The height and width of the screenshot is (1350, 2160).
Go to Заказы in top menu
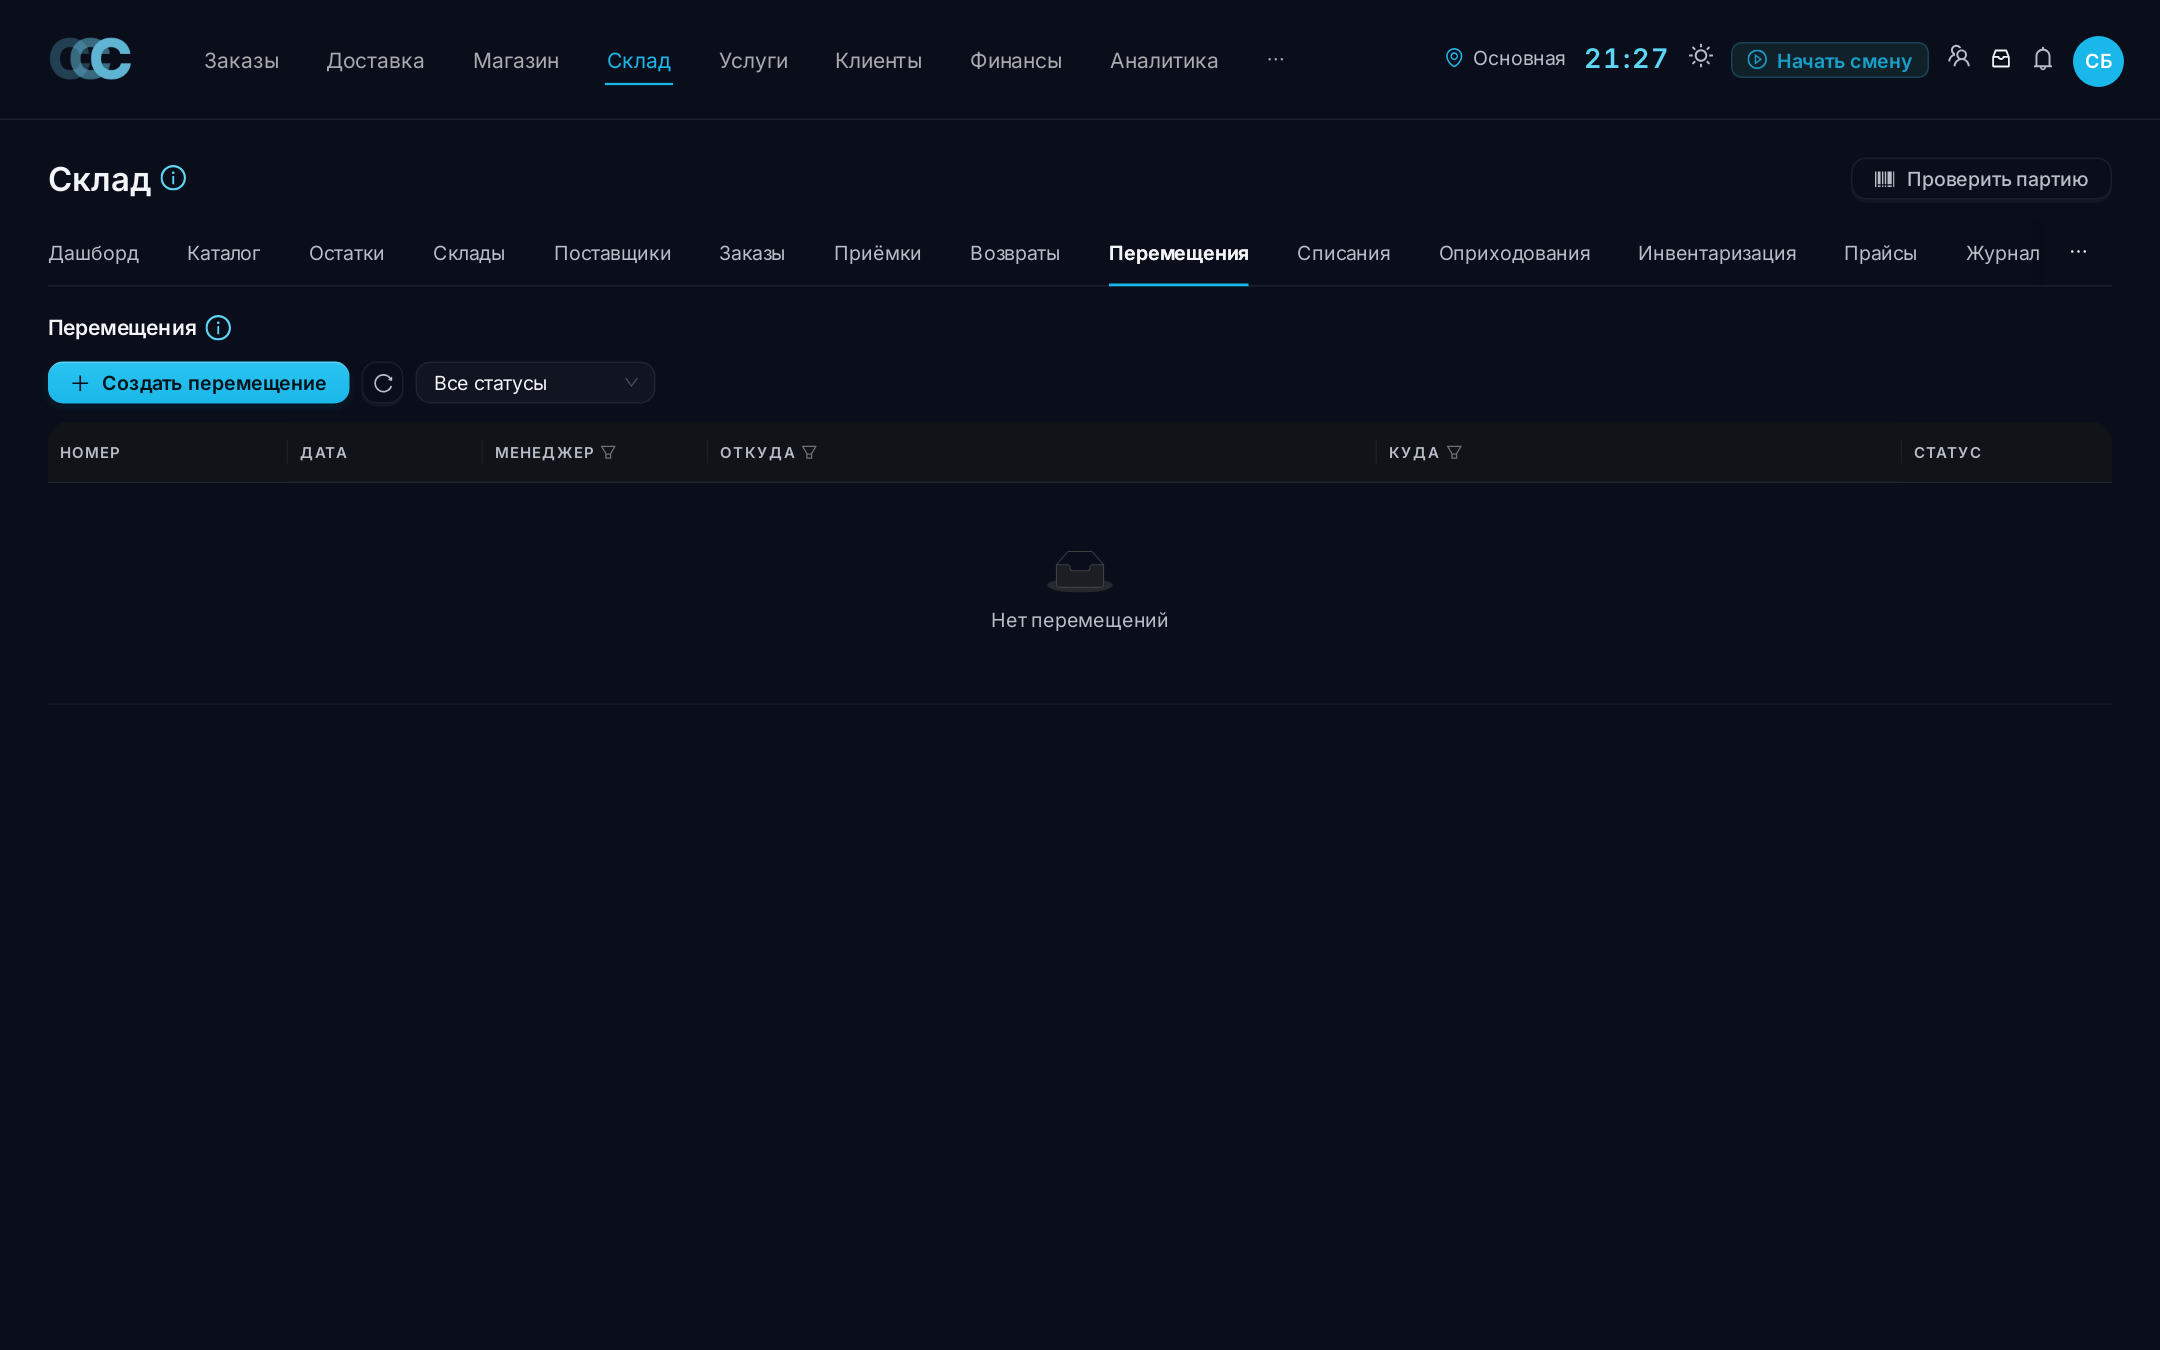click(241, 61)
